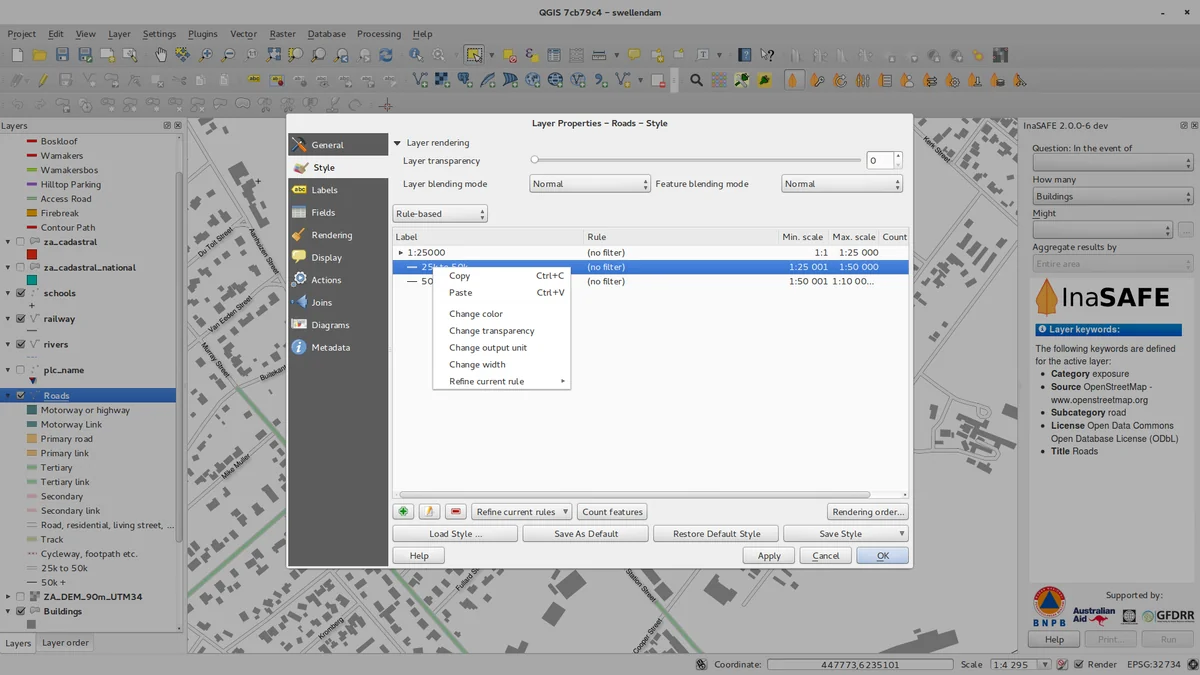This screenshot has width=1200, height=675.
Task: Toggle the Render checkbox in status bar
Action: click(1078, 664)
